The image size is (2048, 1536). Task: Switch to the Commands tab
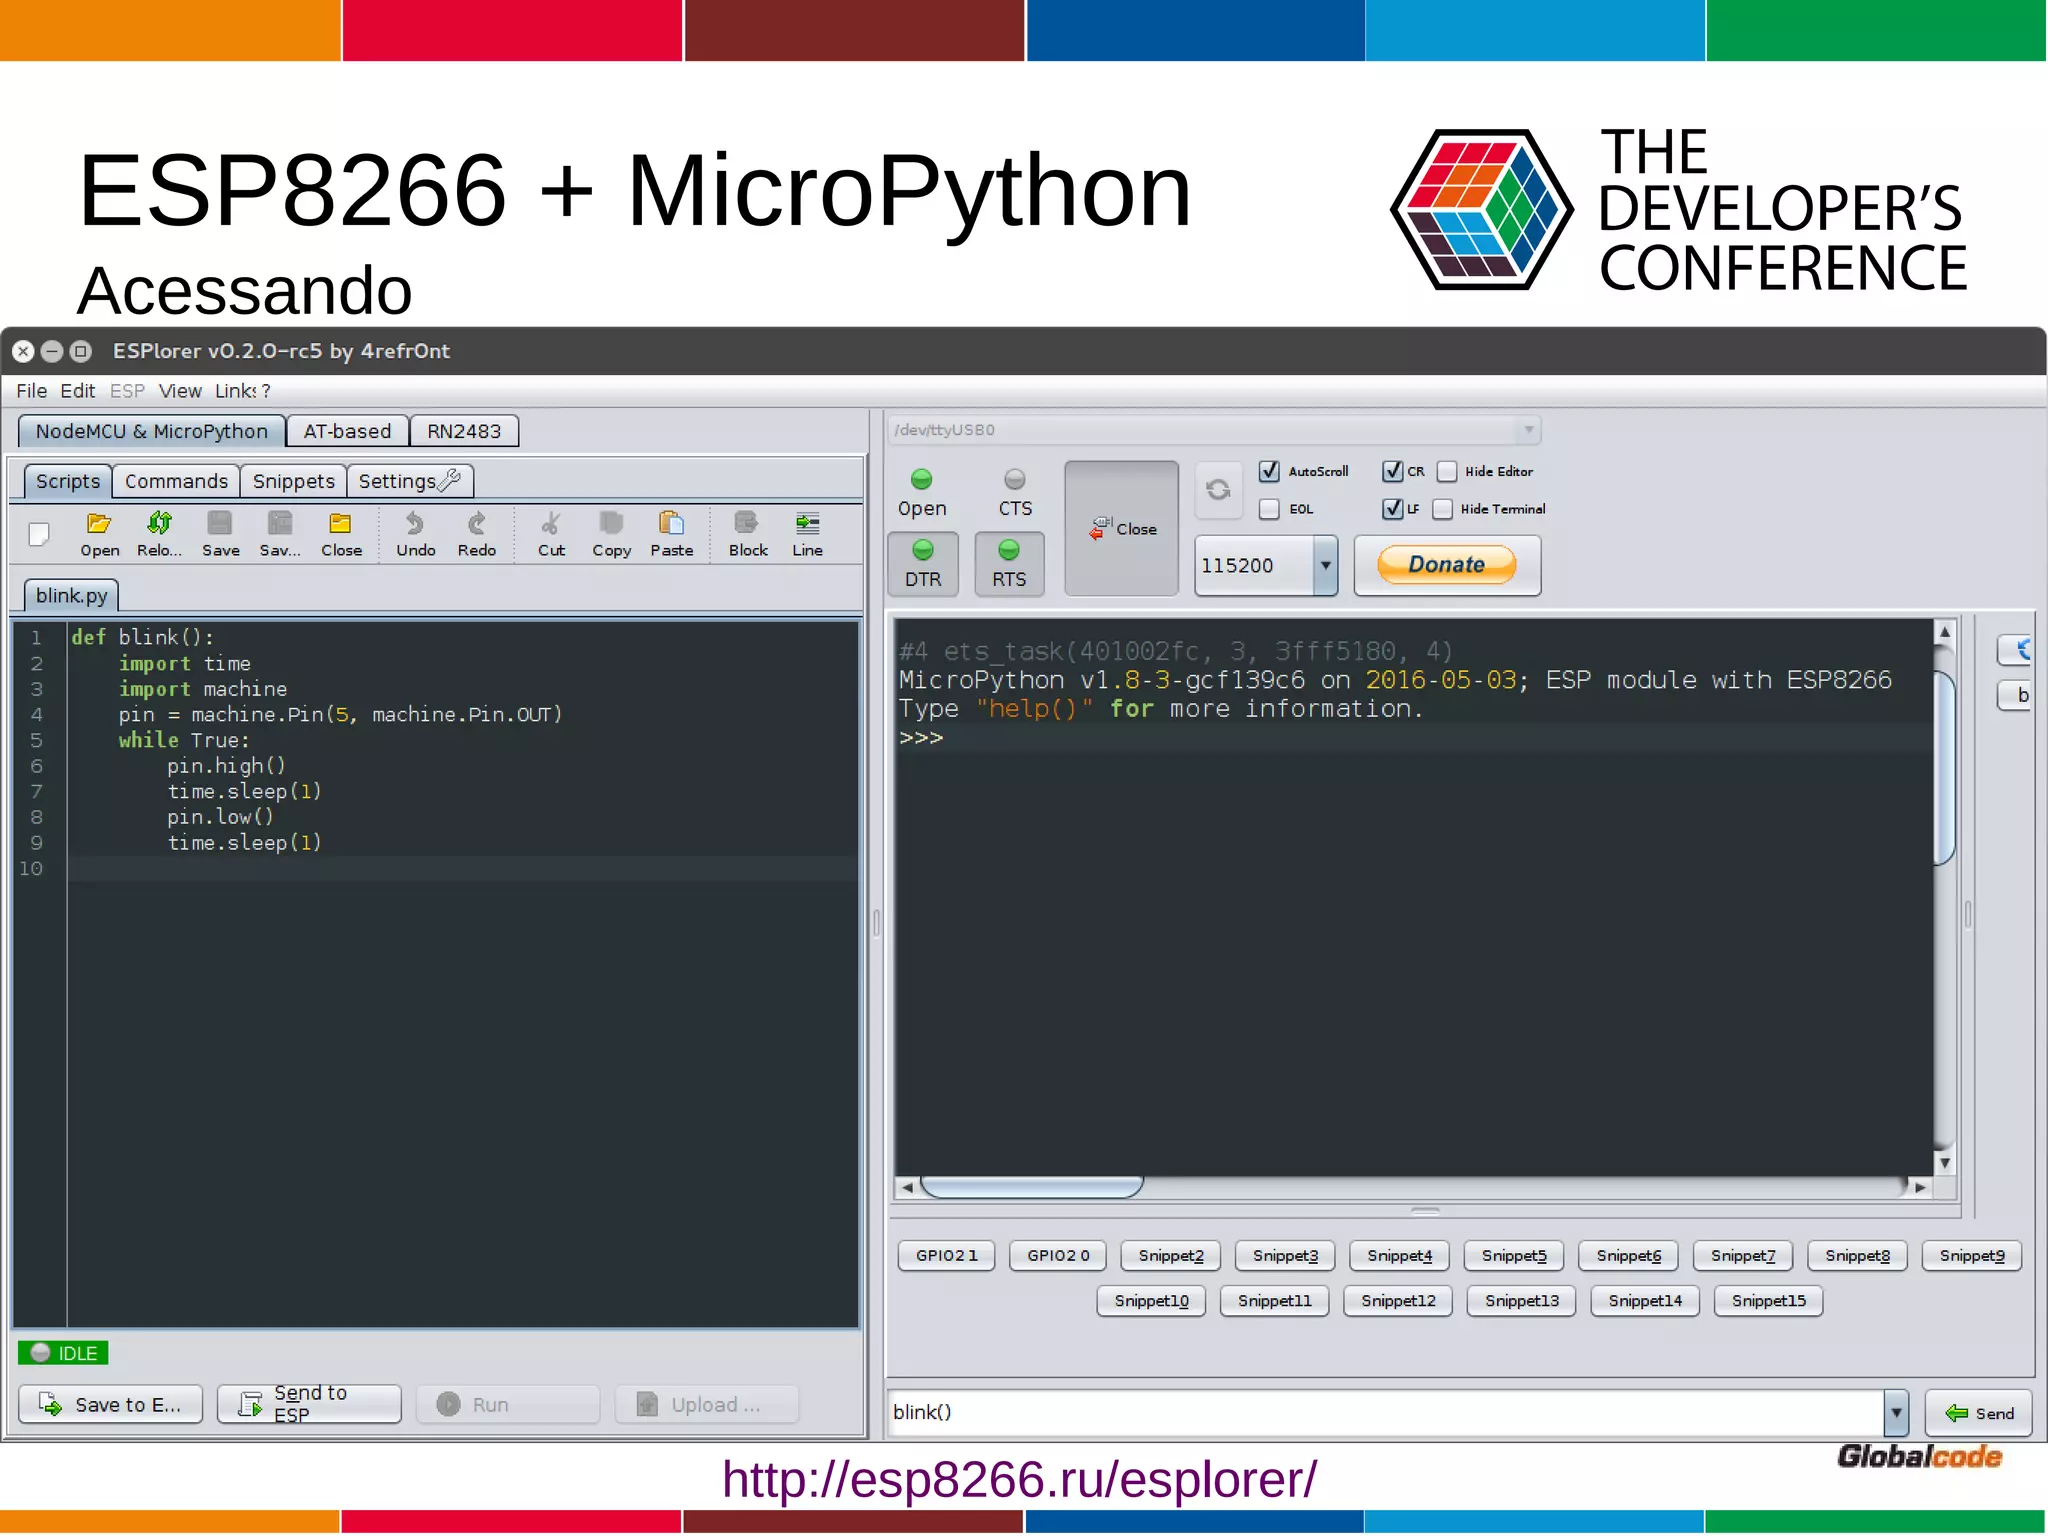(176, 481)
